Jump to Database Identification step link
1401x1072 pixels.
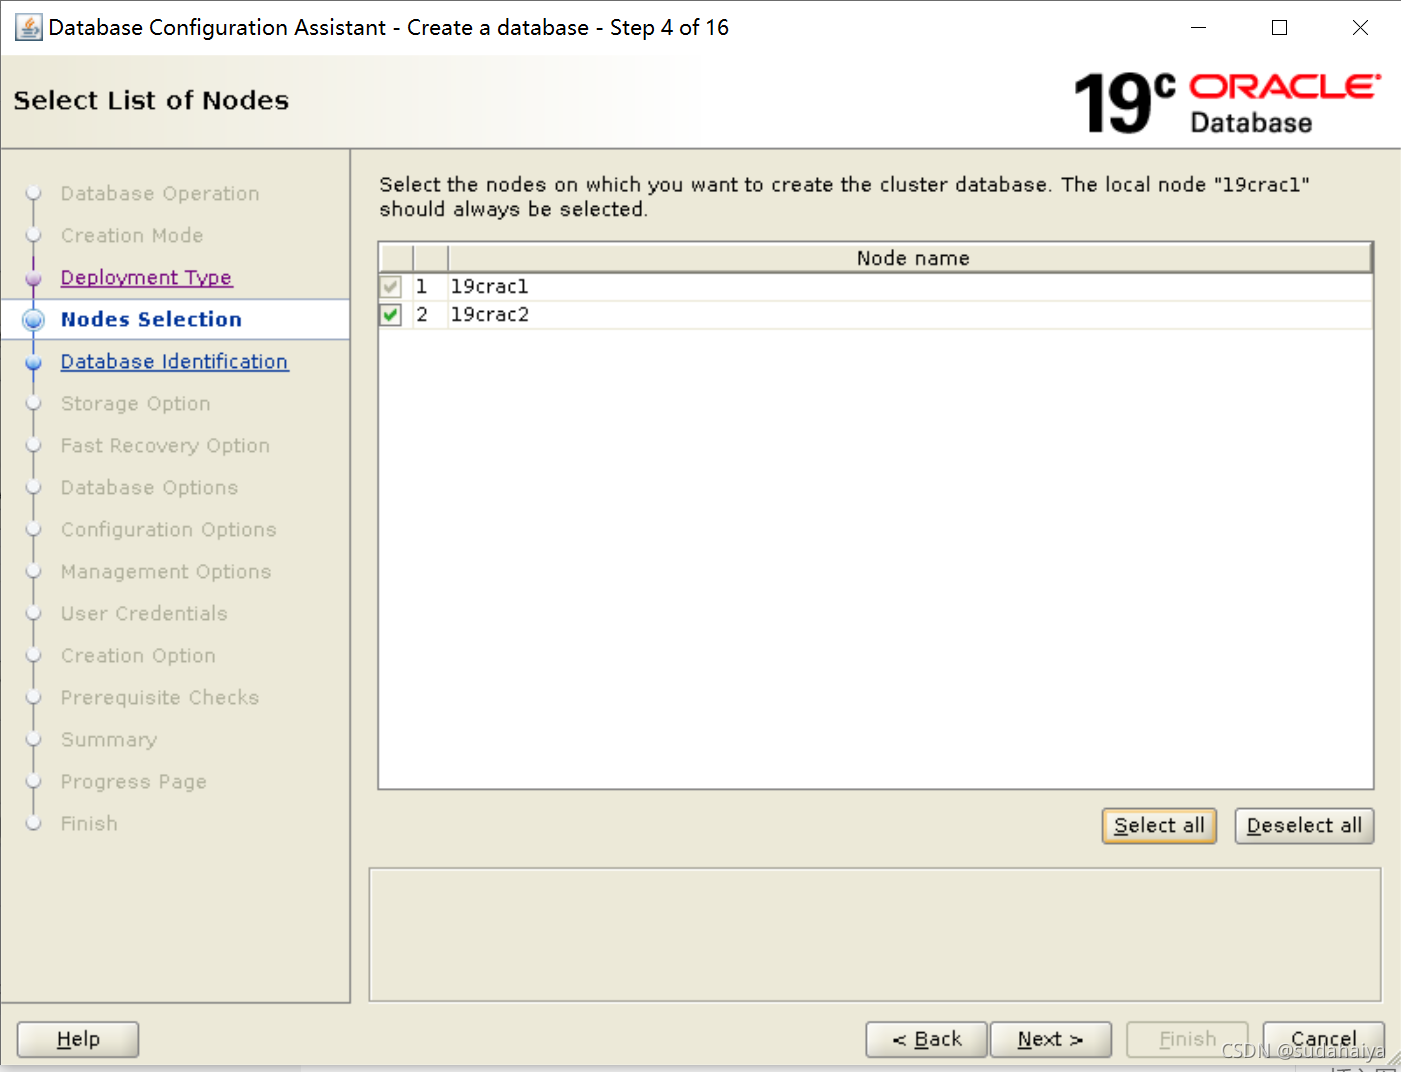[174, 361]
